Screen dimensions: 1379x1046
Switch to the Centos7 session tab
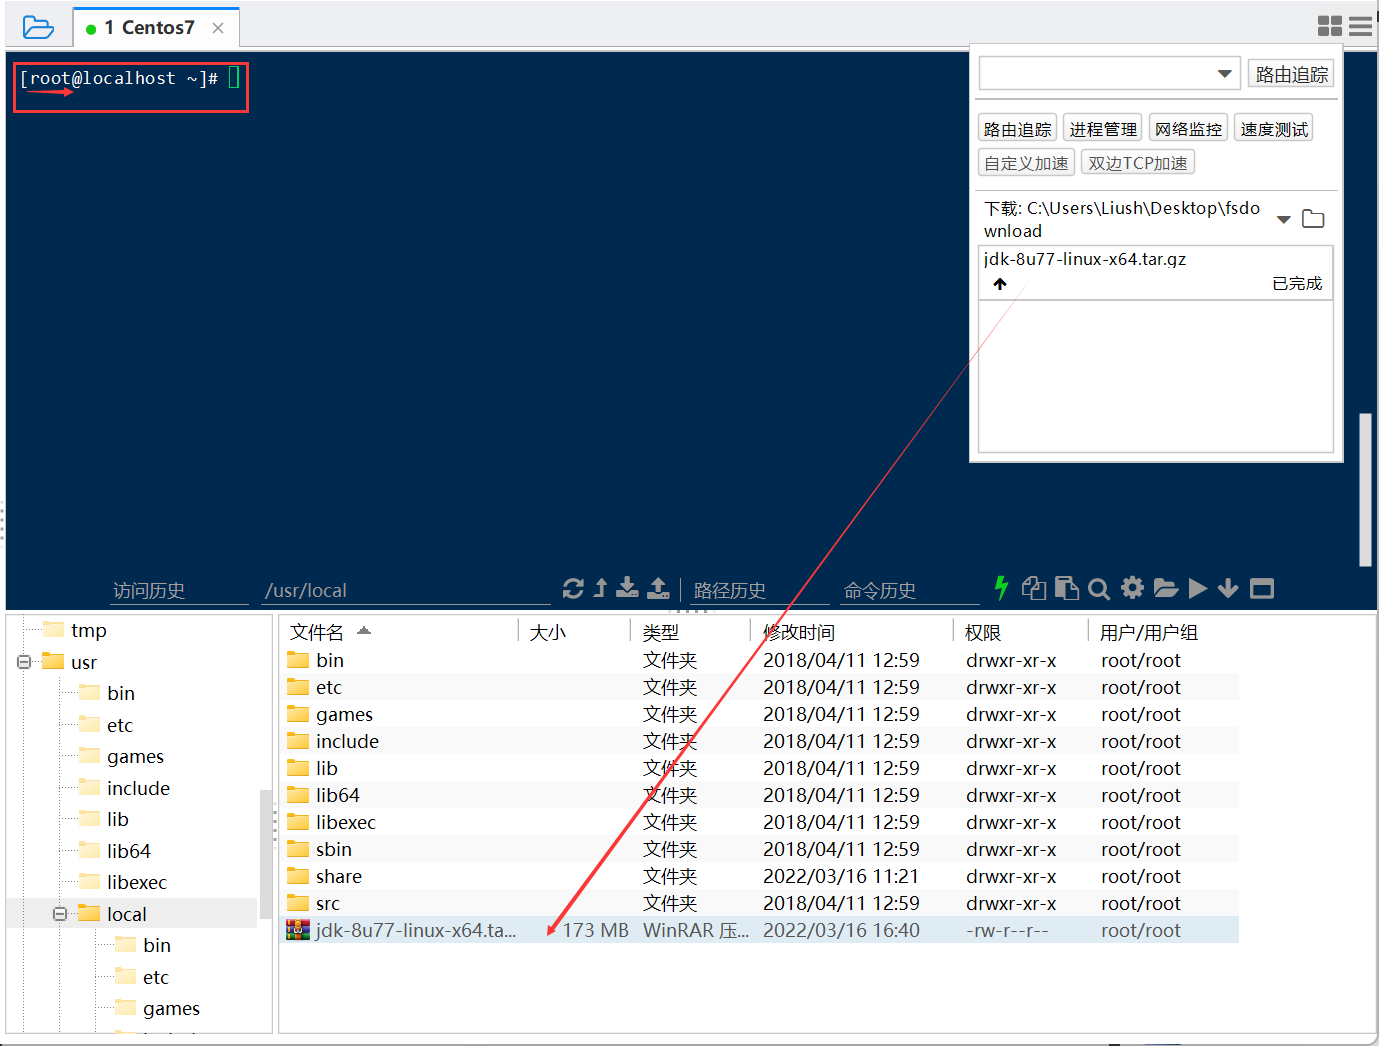click(x=150, y=27)
